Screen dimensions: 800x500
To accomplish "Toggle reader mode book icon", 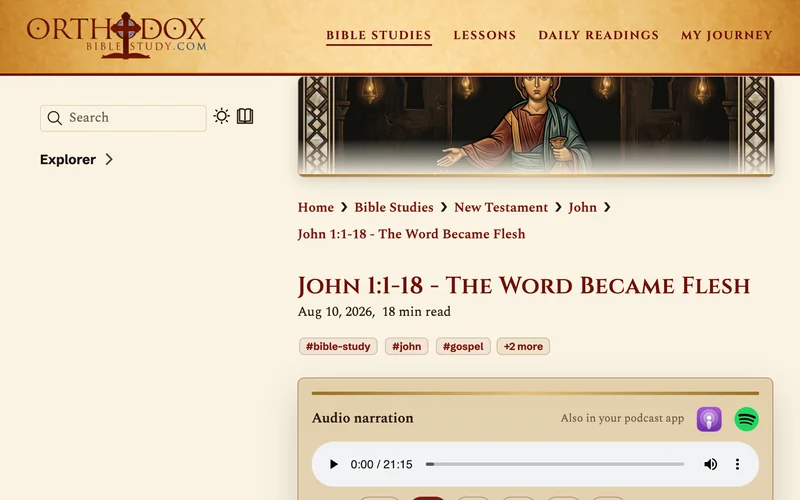I will click(x=245, y=116).
